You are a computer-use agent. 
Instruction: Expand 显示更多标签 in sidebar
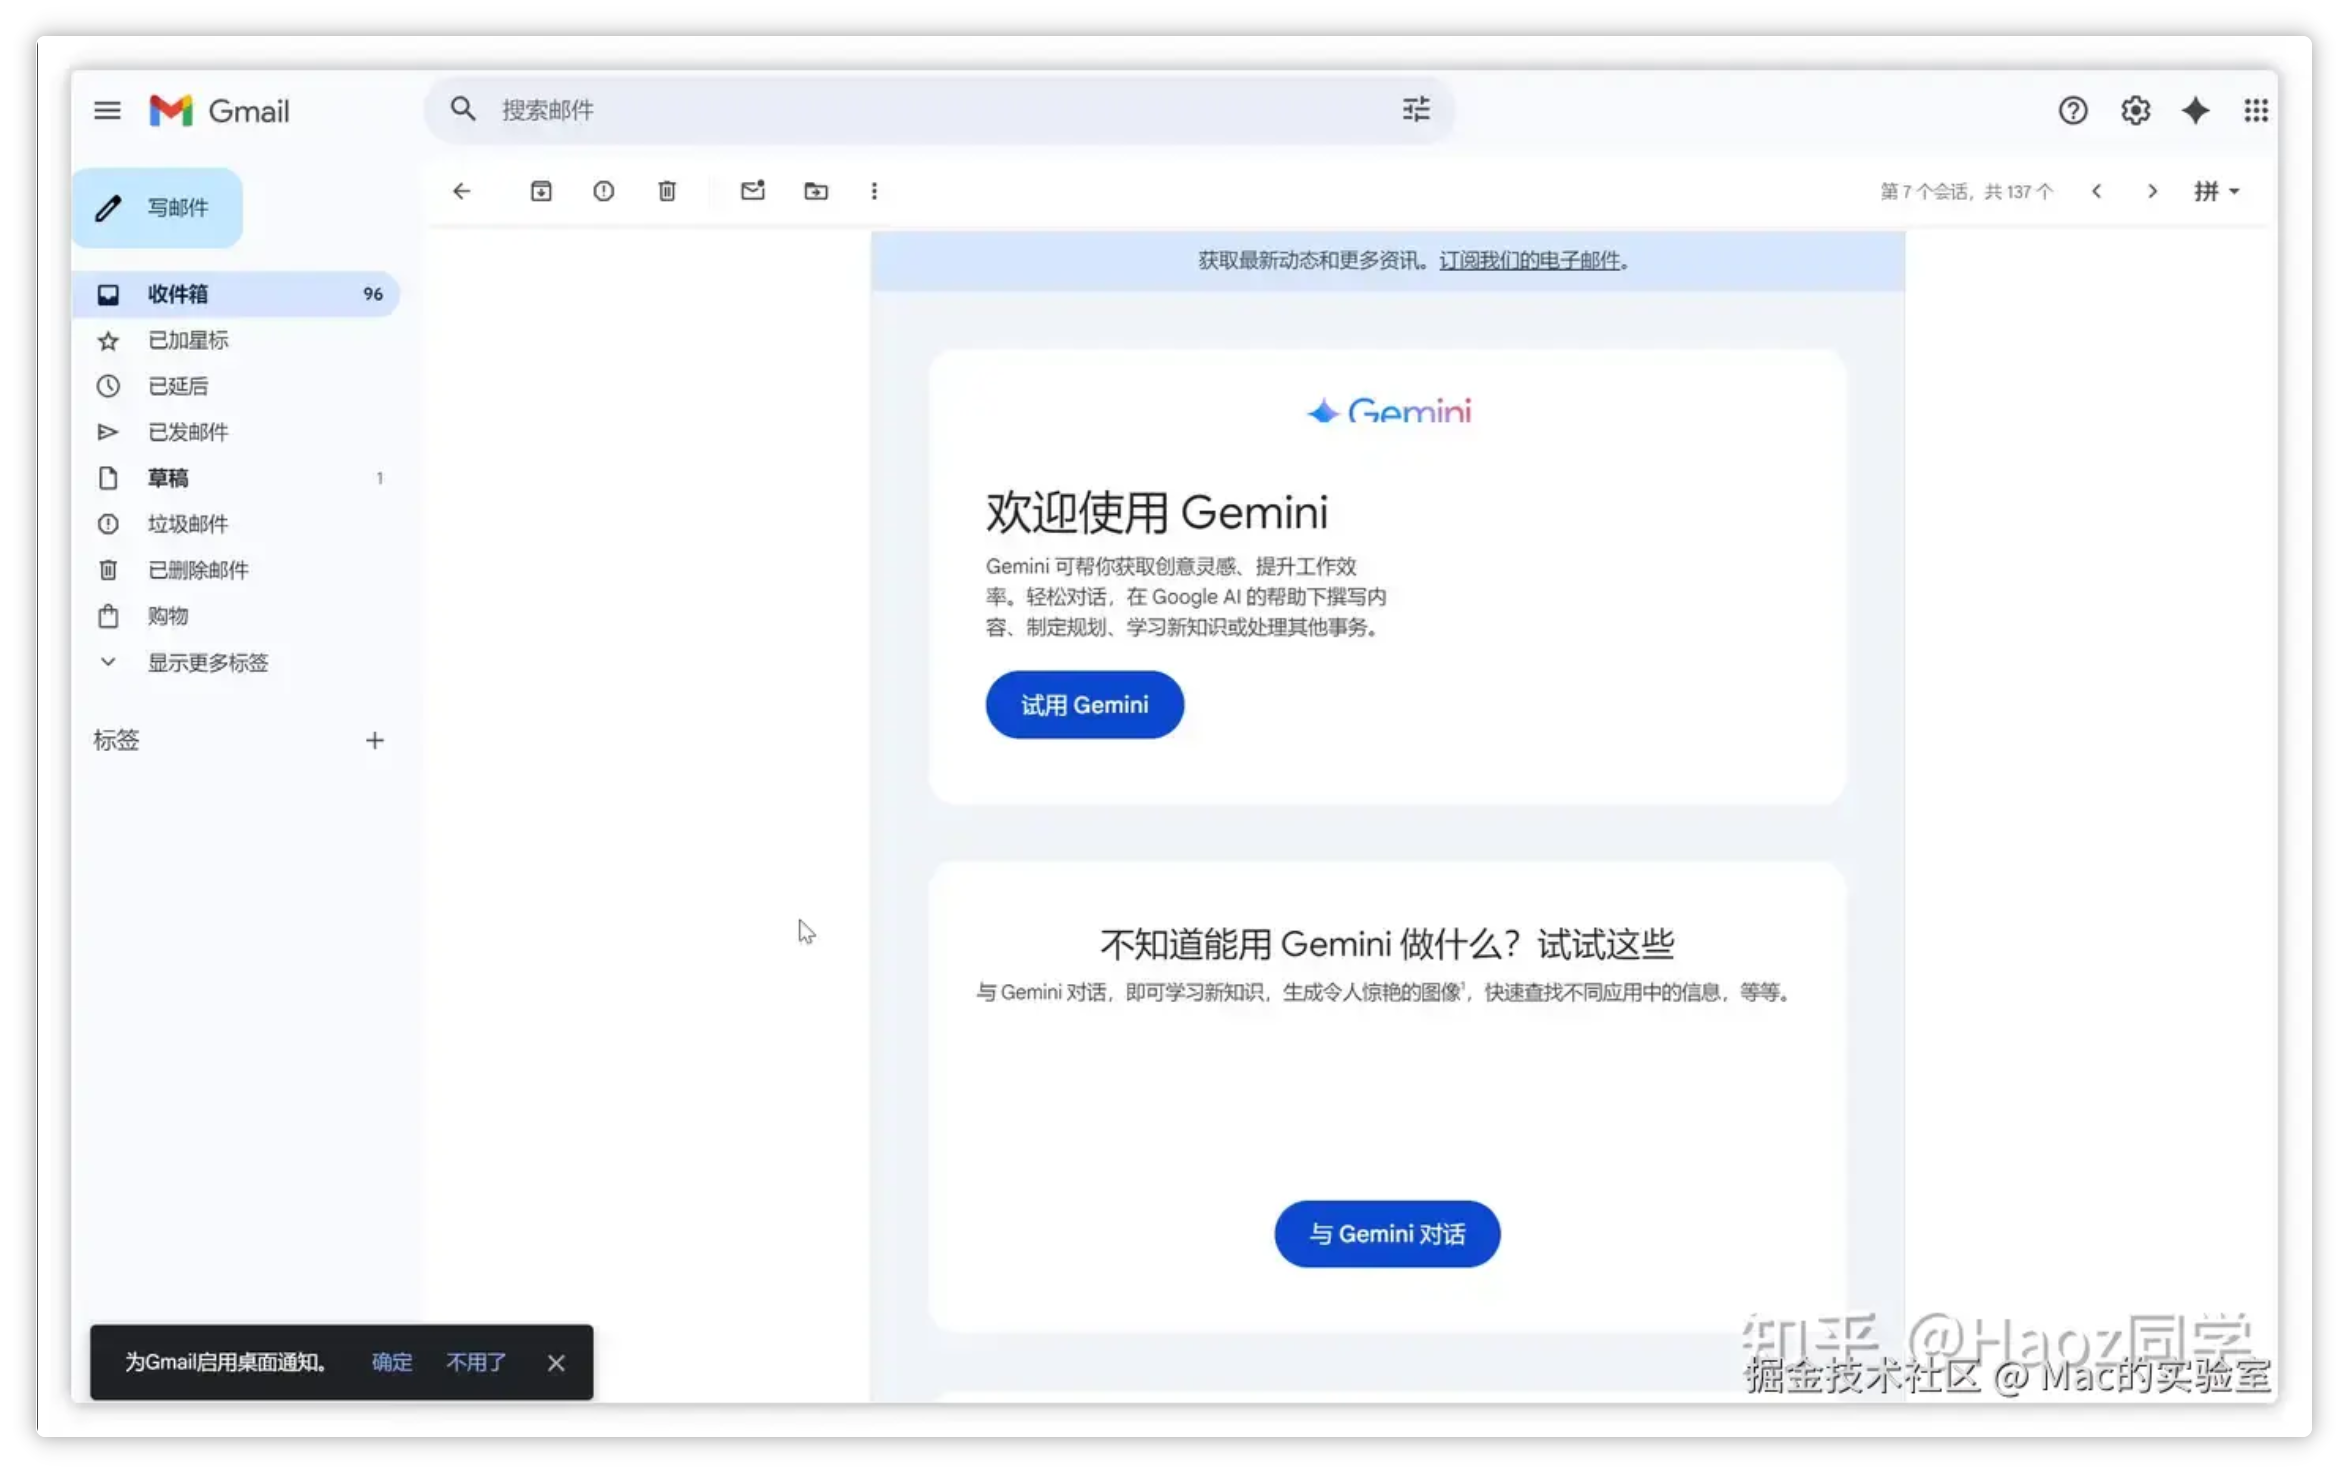[x=208, y=663]
